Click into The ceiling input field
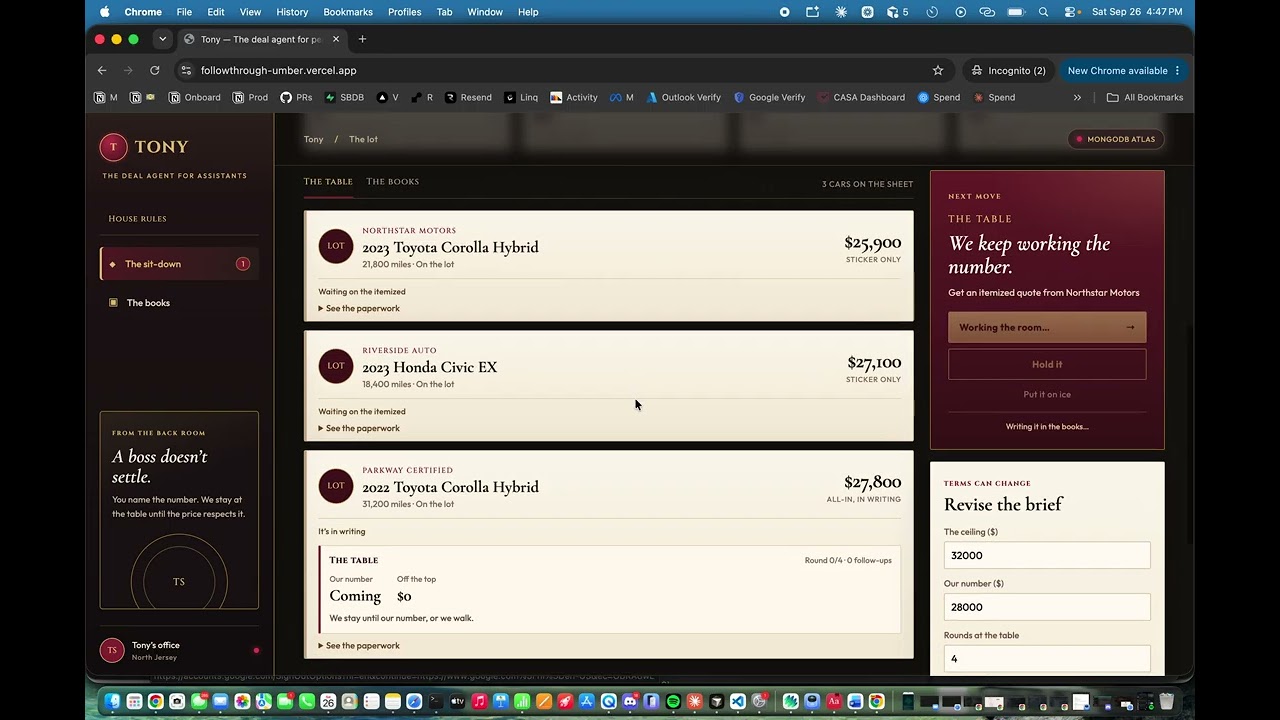The width and height of the screenshot is (1280, 720). (x=1047, y=556)
